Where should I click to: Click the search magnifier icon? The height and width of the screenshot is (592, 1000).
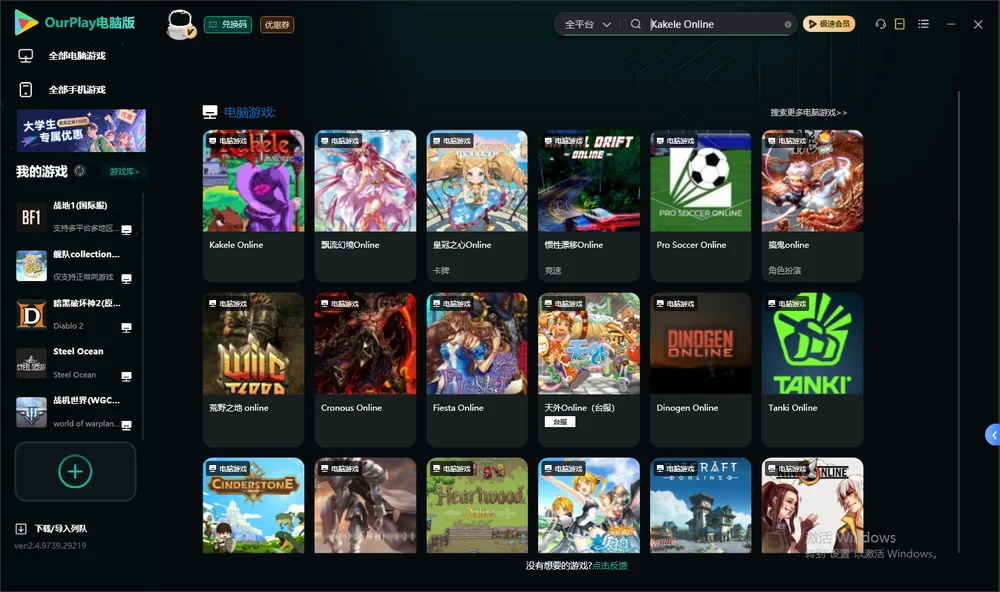[x=636, y=24]
